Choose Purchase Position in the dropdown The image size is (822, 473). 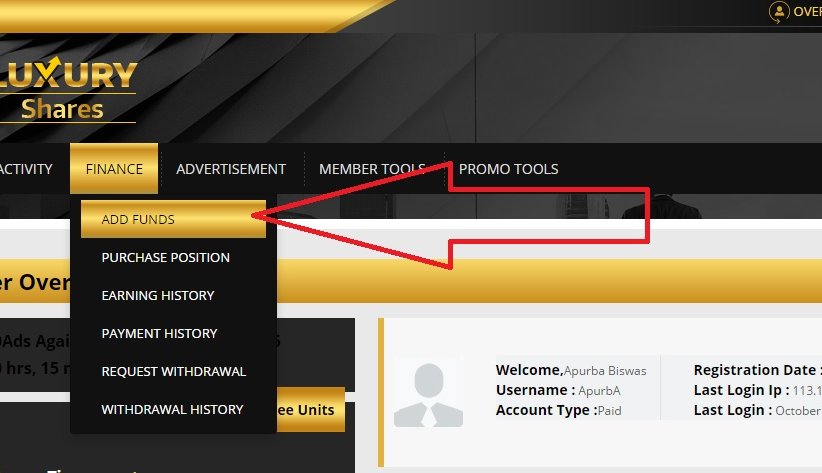click(x=166, y=257)
